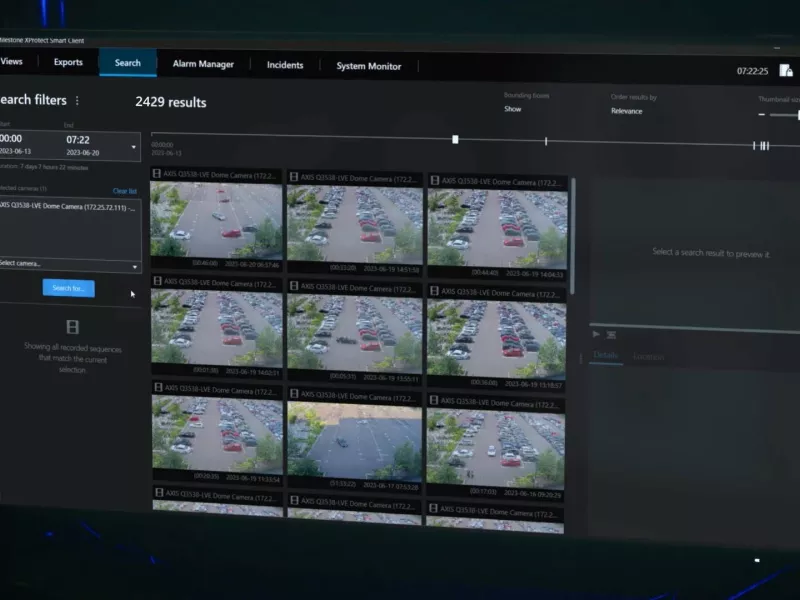Open the Order results by Relevance dropdown
The image size is (800, 600).
[626, 111]
